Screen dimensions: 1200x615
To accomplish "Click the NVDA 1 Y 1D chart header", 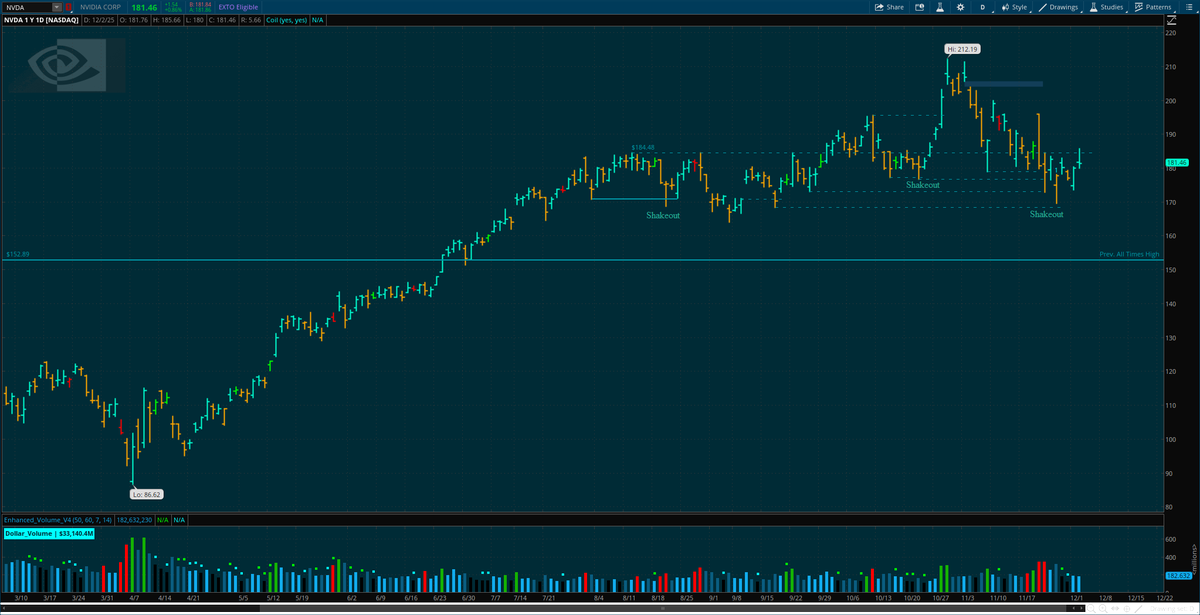I will point(42,19).
